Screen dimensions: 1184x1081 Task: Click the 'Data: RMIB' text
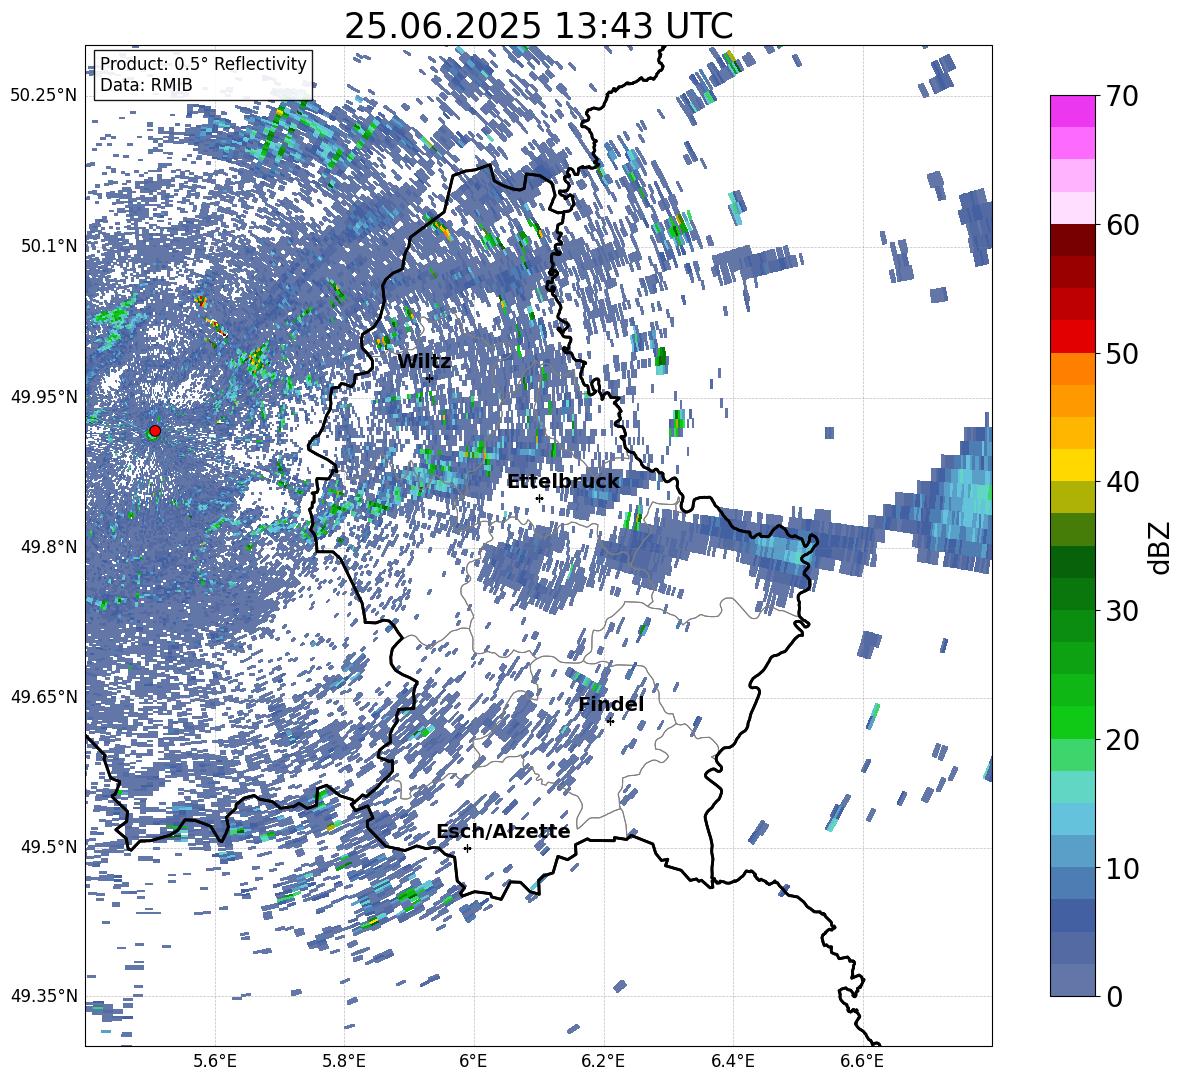coord(146,85)
